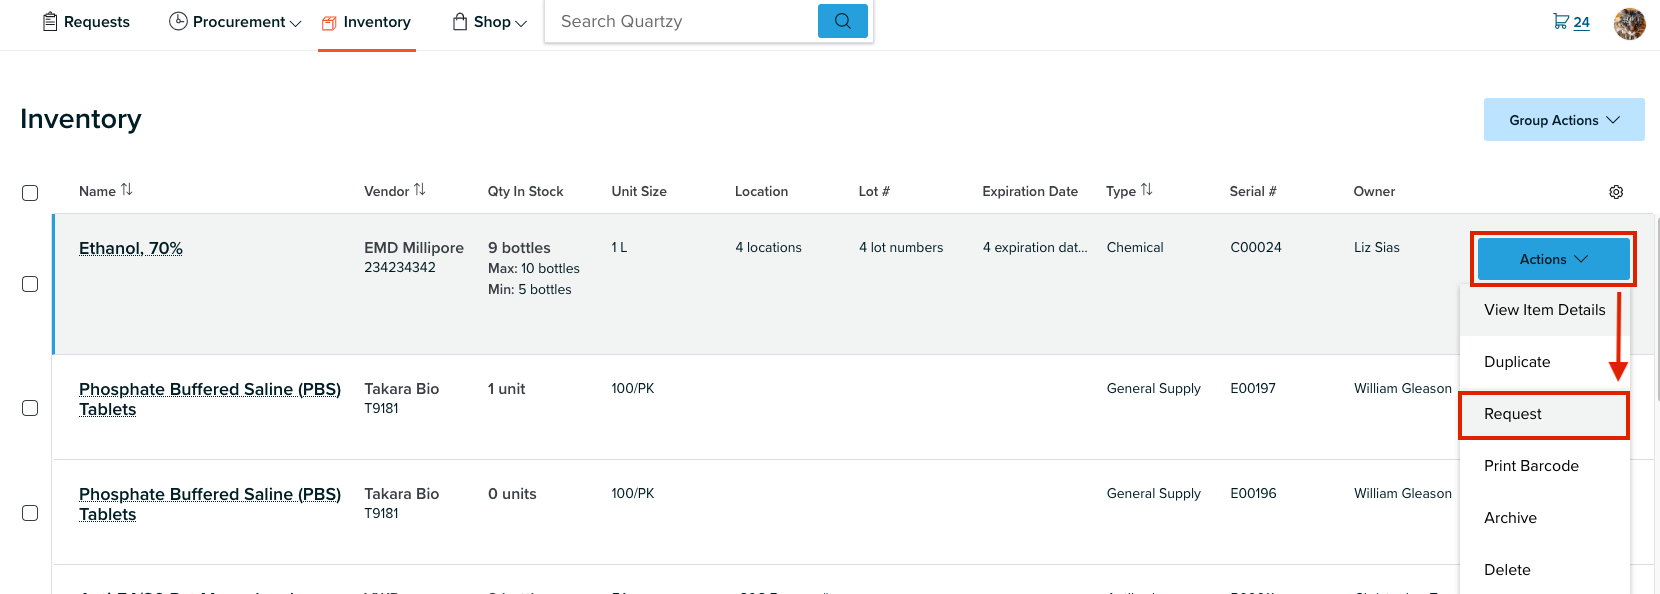Sort by Name column arrows

(x=127, y=190)
